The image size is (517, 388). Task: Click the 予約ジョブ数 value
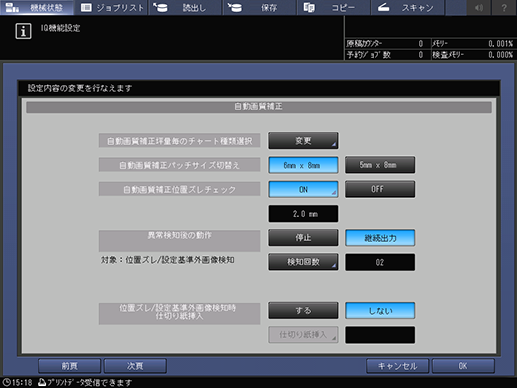coord(421,55)
